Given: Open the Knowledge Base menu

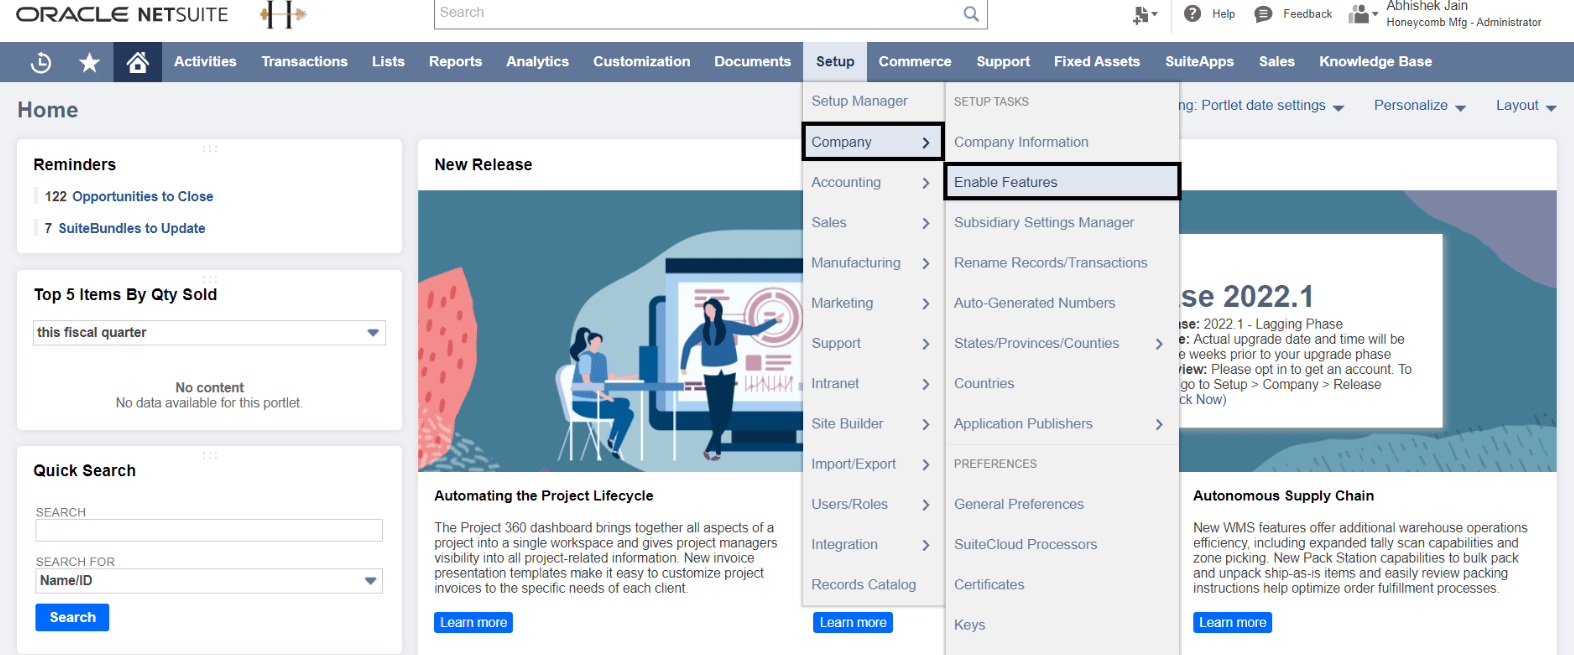Looking at the screenshot, I should click(x=1375, y=62).
